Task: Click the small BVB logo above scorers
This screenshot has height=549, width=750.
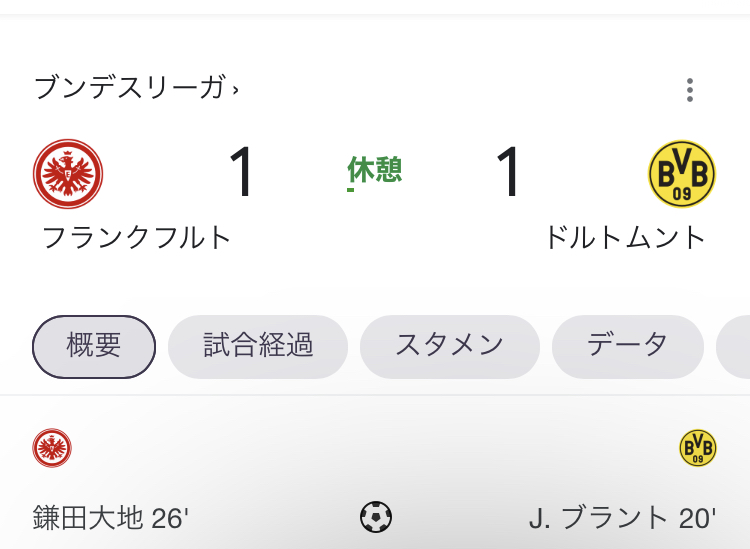Action: coord(698,448)
